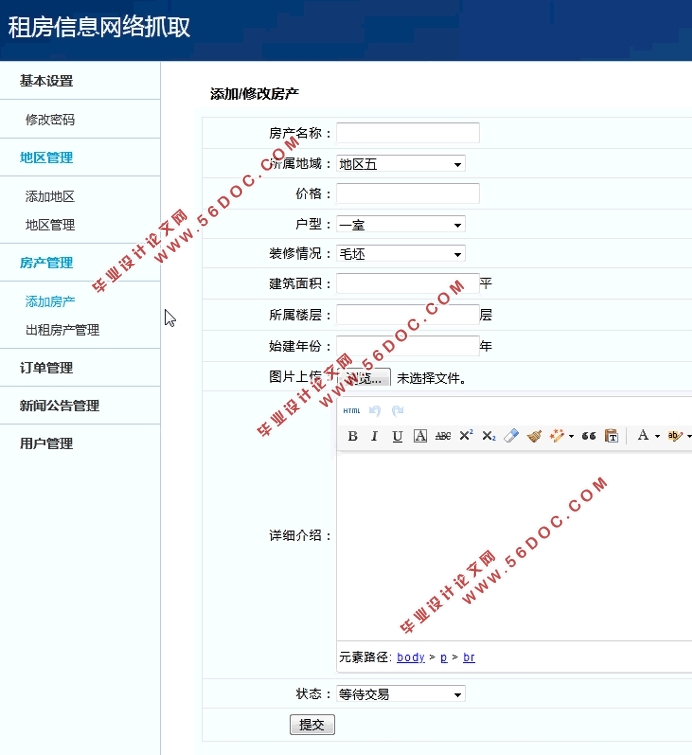This screenshot has height=755, width=692.
Task: Click the eraser clear-format icon
Action: pos(511,436)
